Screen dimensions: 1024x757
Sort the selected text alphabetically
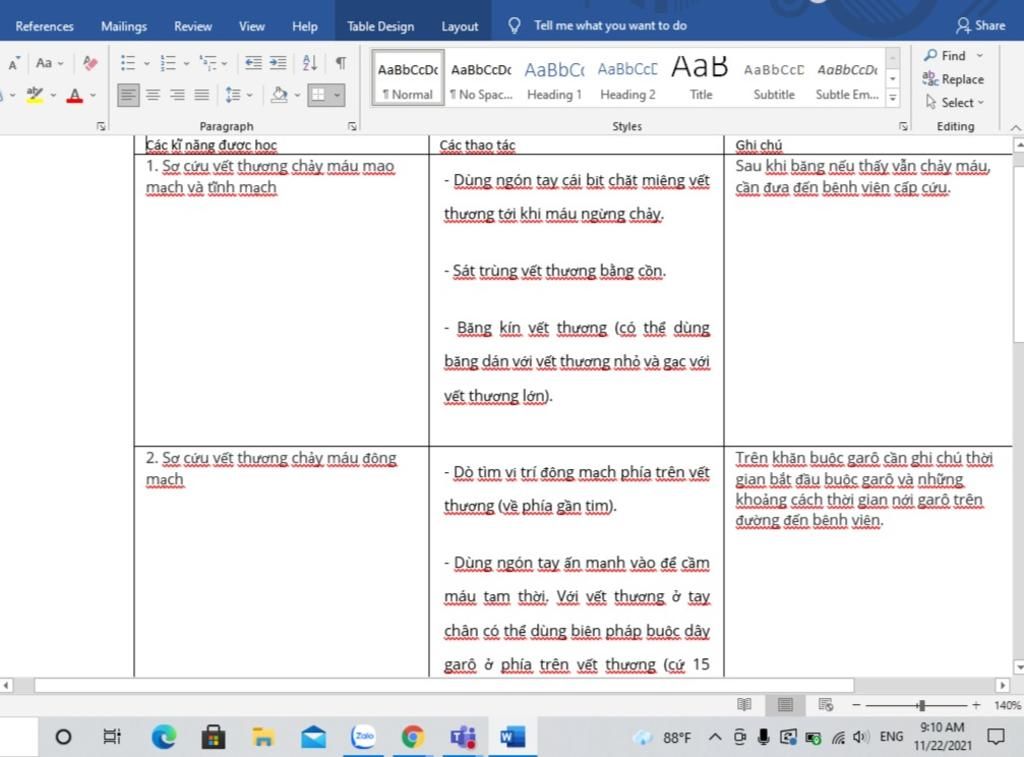[x=309, y=63]
